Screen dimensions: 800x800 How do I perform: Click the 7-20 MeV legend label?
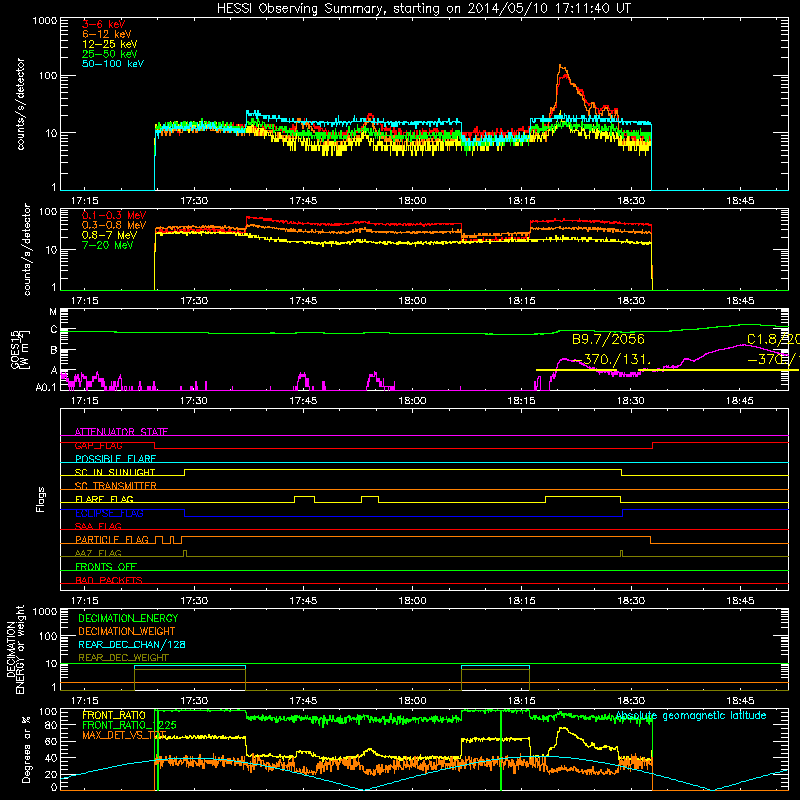[108, 245]
